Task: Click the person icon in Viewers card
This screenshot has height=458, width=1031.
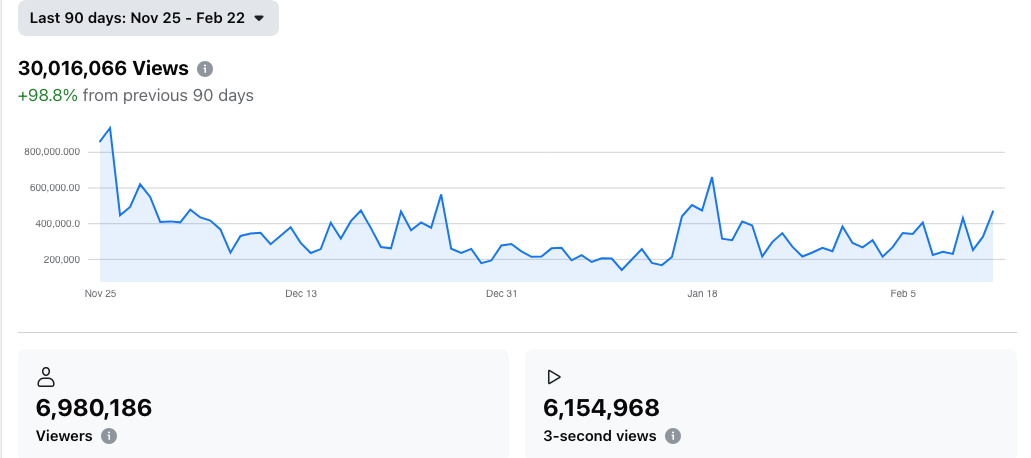Action: 45,377
